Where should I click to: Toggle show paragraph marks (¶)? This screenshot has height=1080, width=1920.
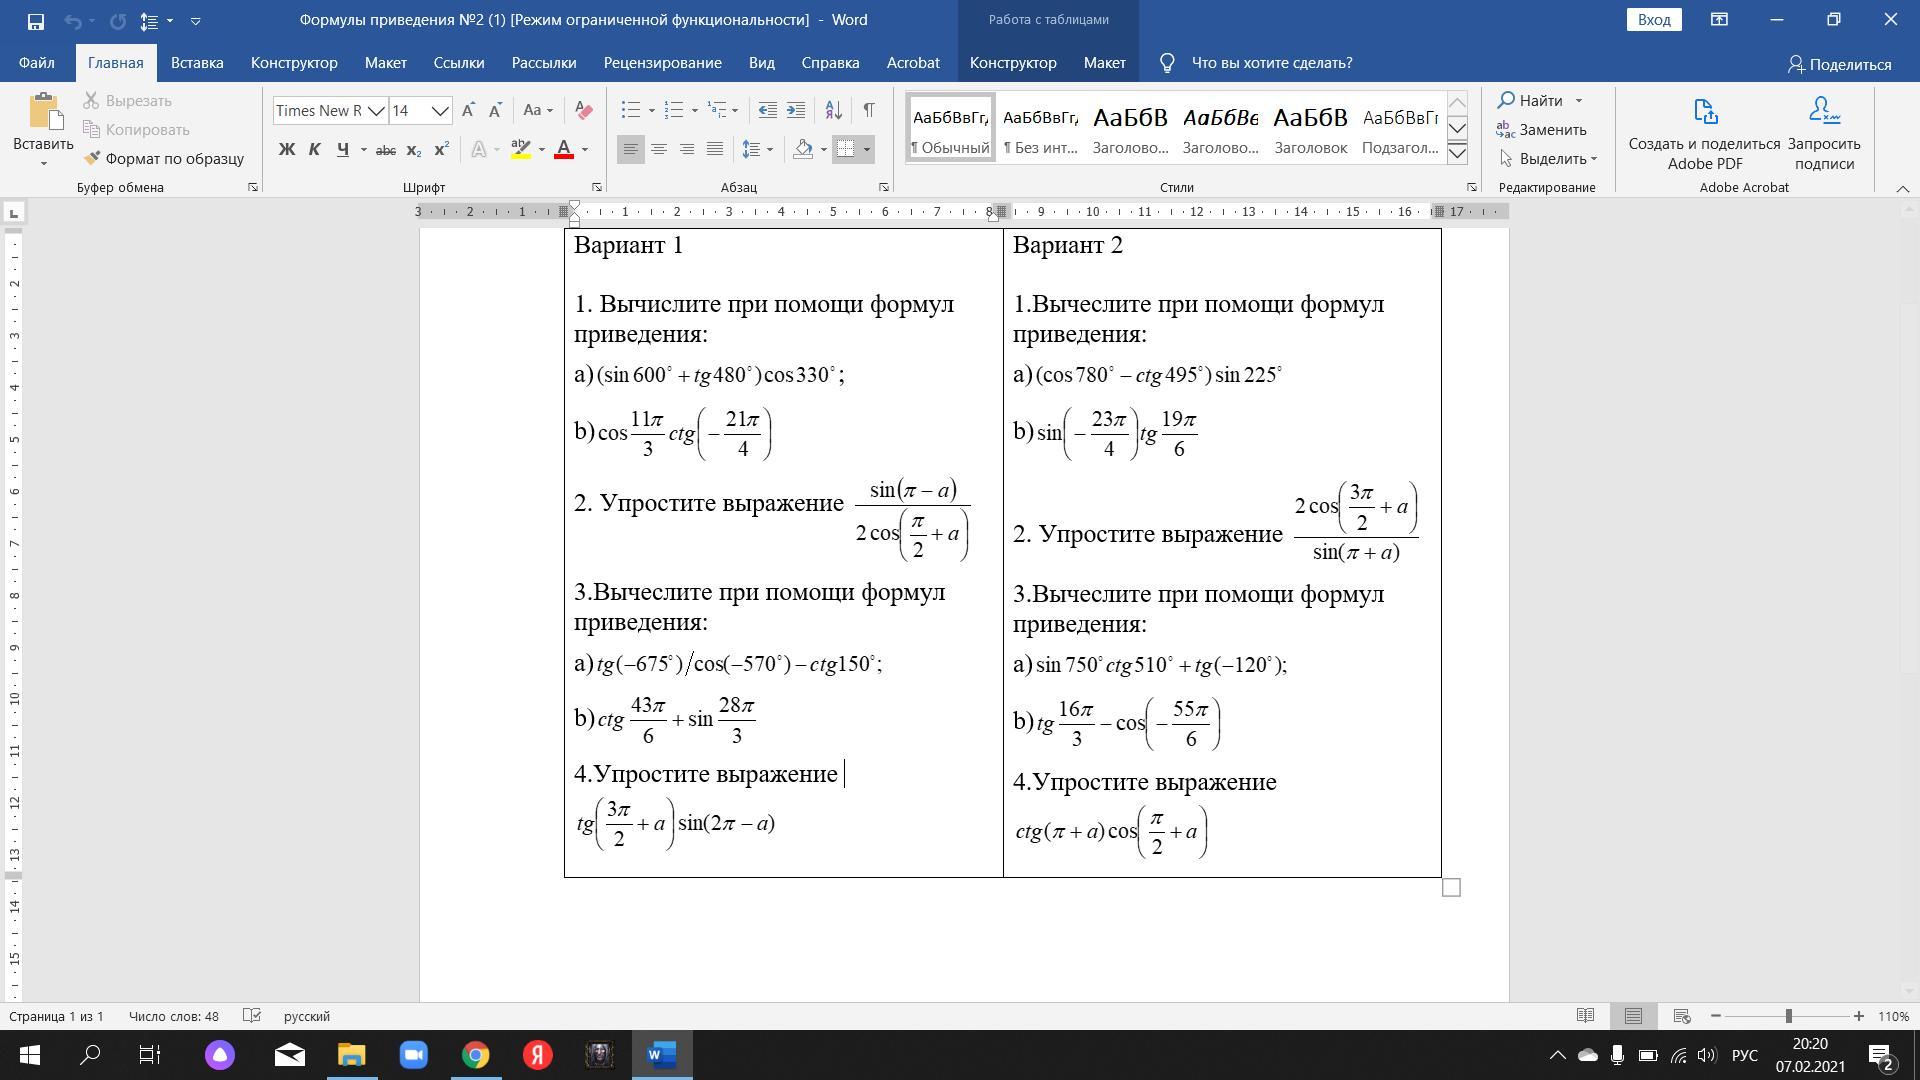[868, 110]
